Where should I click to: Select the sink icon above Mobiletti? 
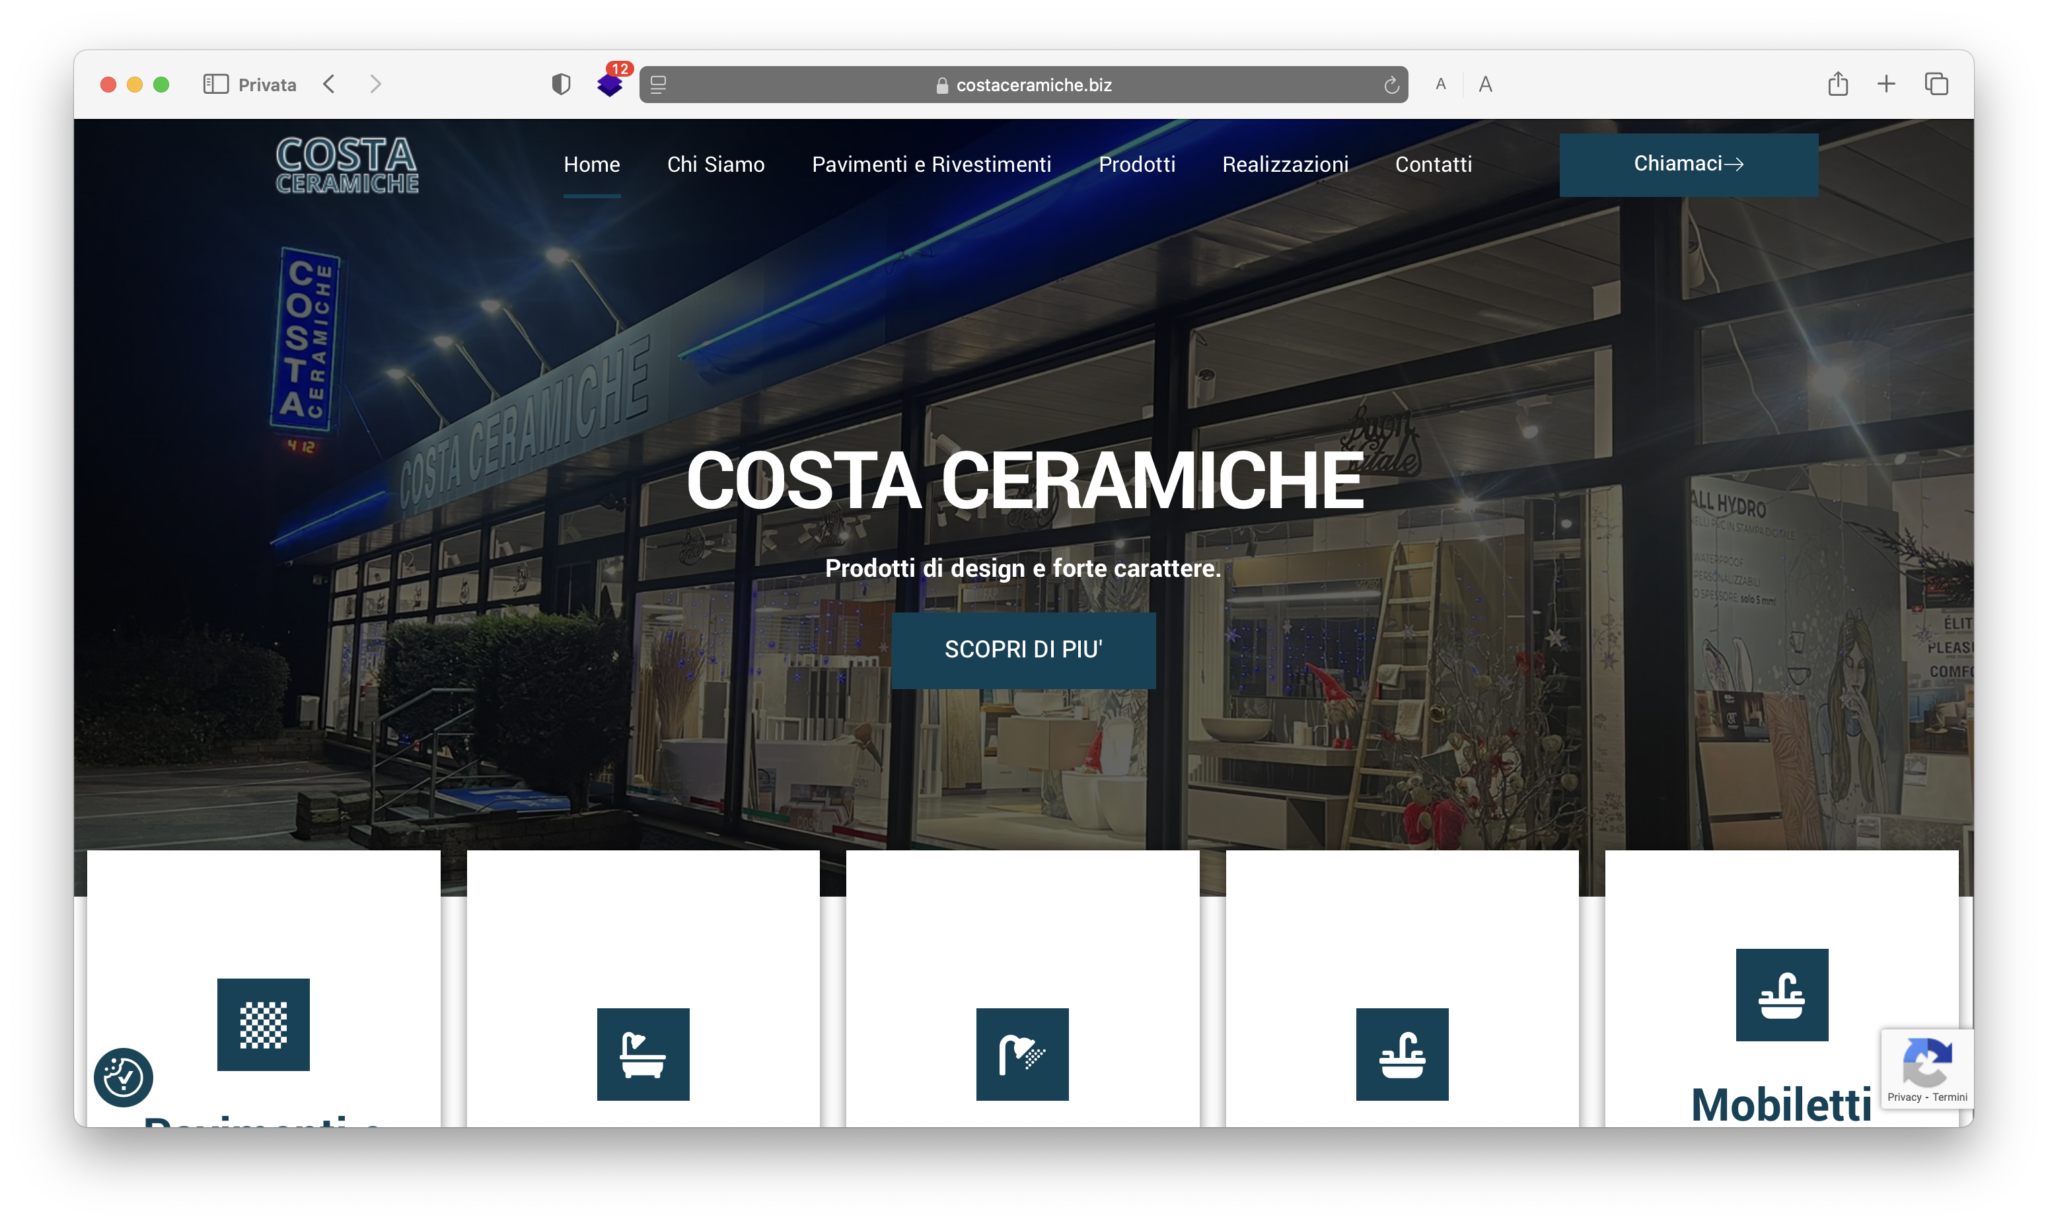pyautogui.click(x=1782, y=995)
